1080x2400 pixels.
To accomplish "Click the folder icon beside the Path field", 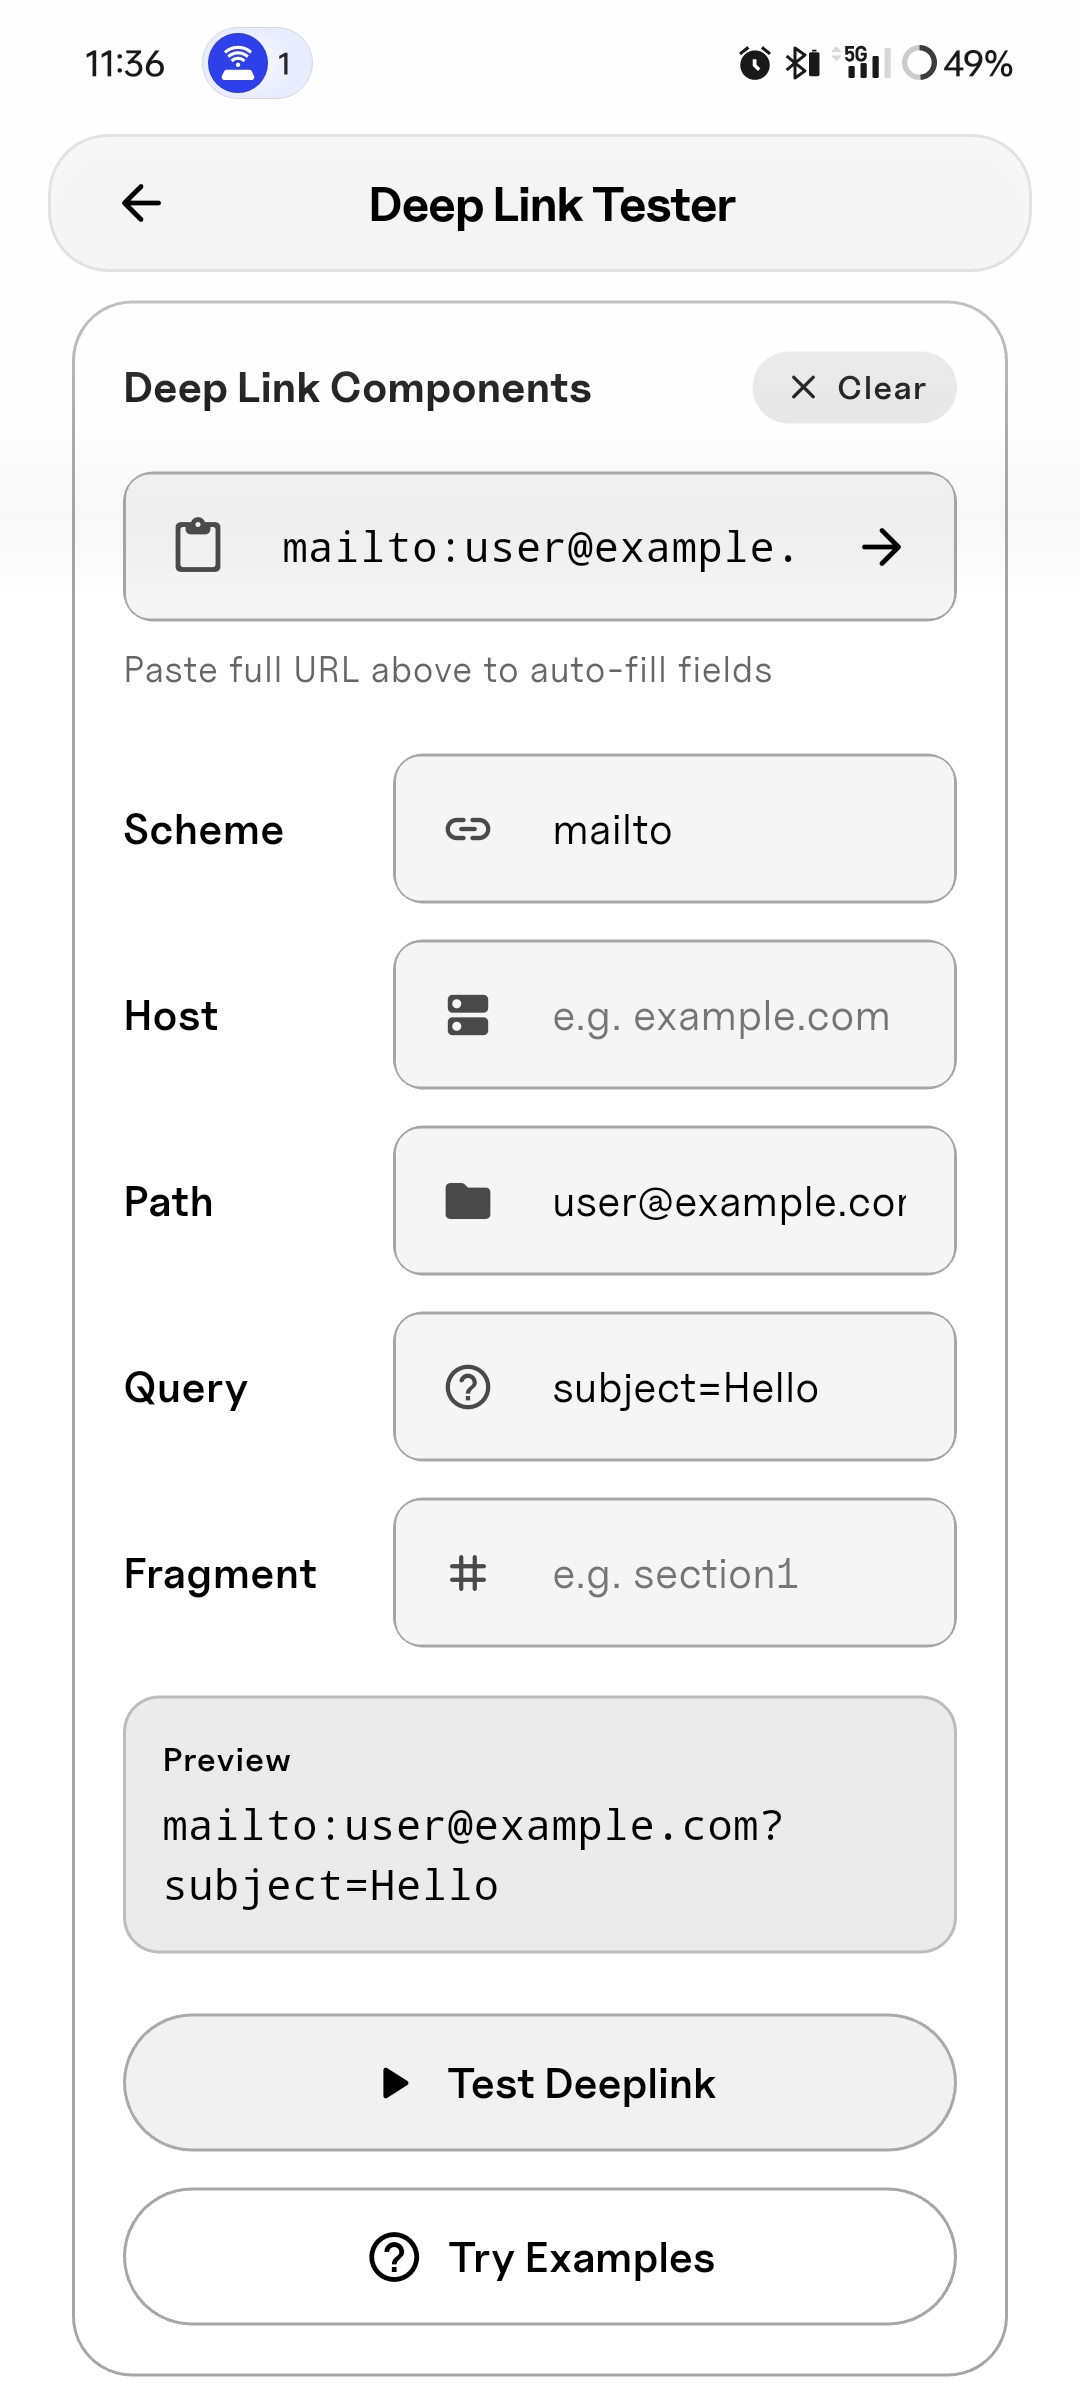I will 469,1201.
